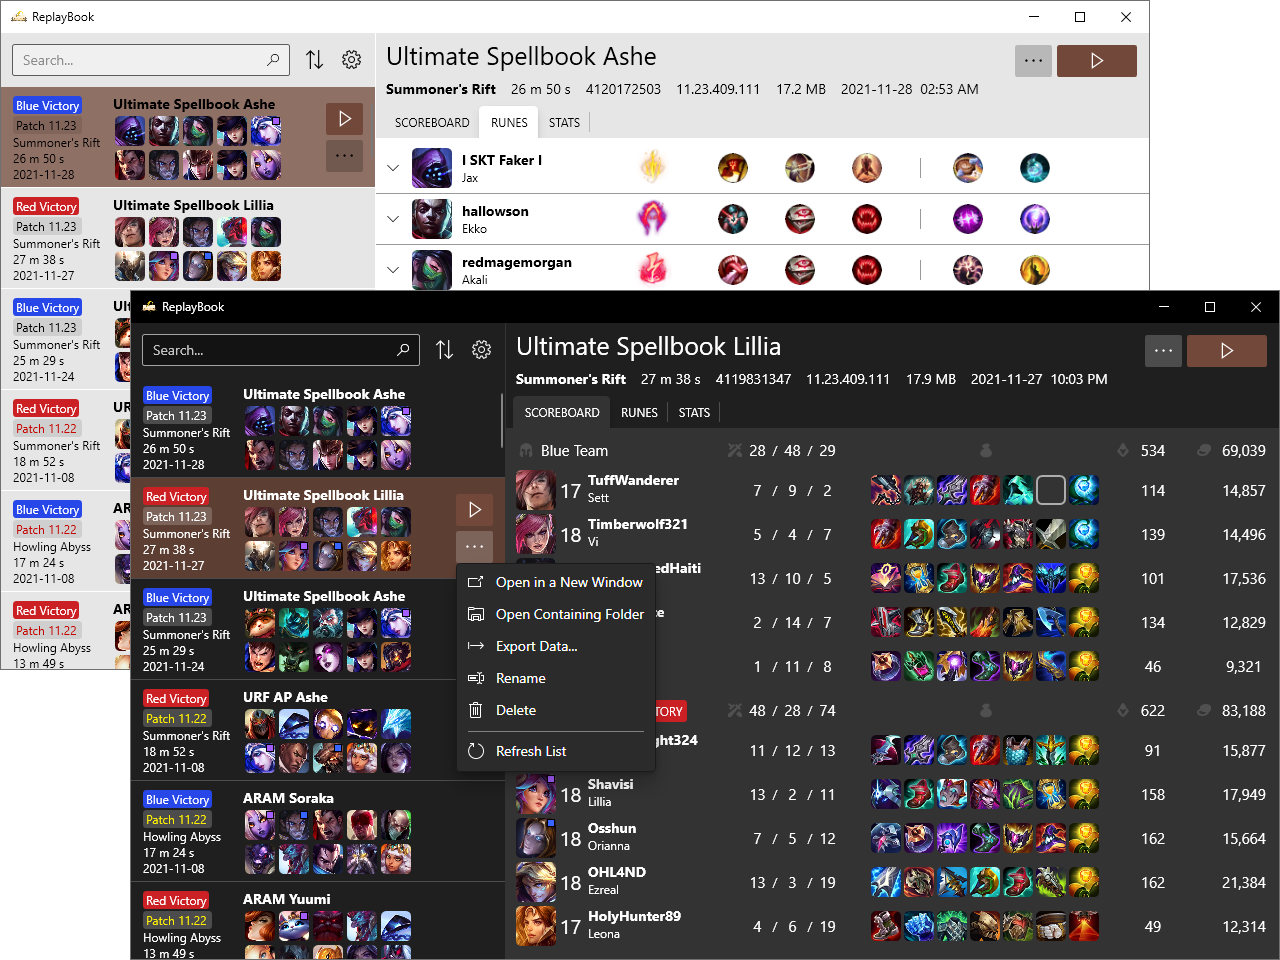Viewport: 1280px width, 960px height.
Task: Click TuffWanderer Sett champion portrait
Action: pyautogui.click(x=535, y=490)
